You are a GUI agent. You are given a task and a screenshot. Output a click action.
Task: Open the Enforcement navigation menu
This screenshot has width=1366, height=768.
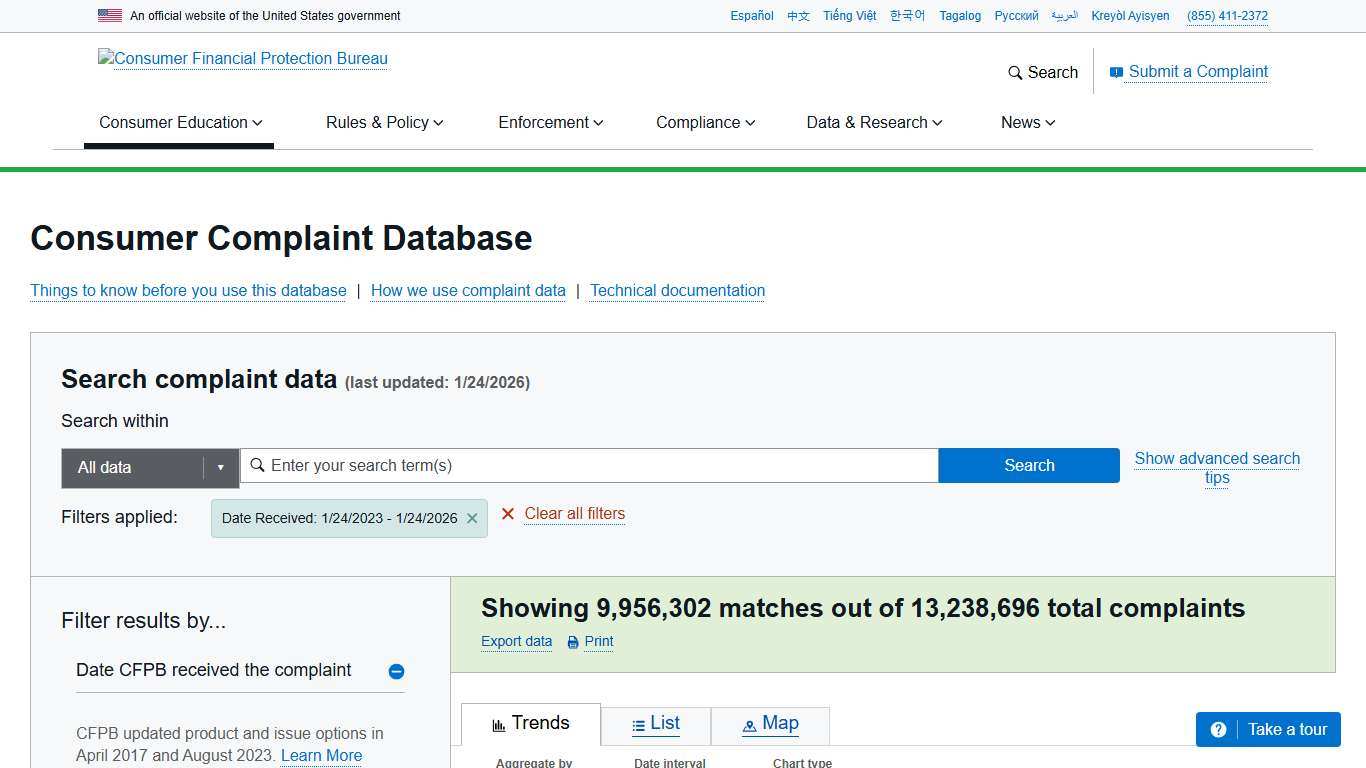(x=550, y=122)
